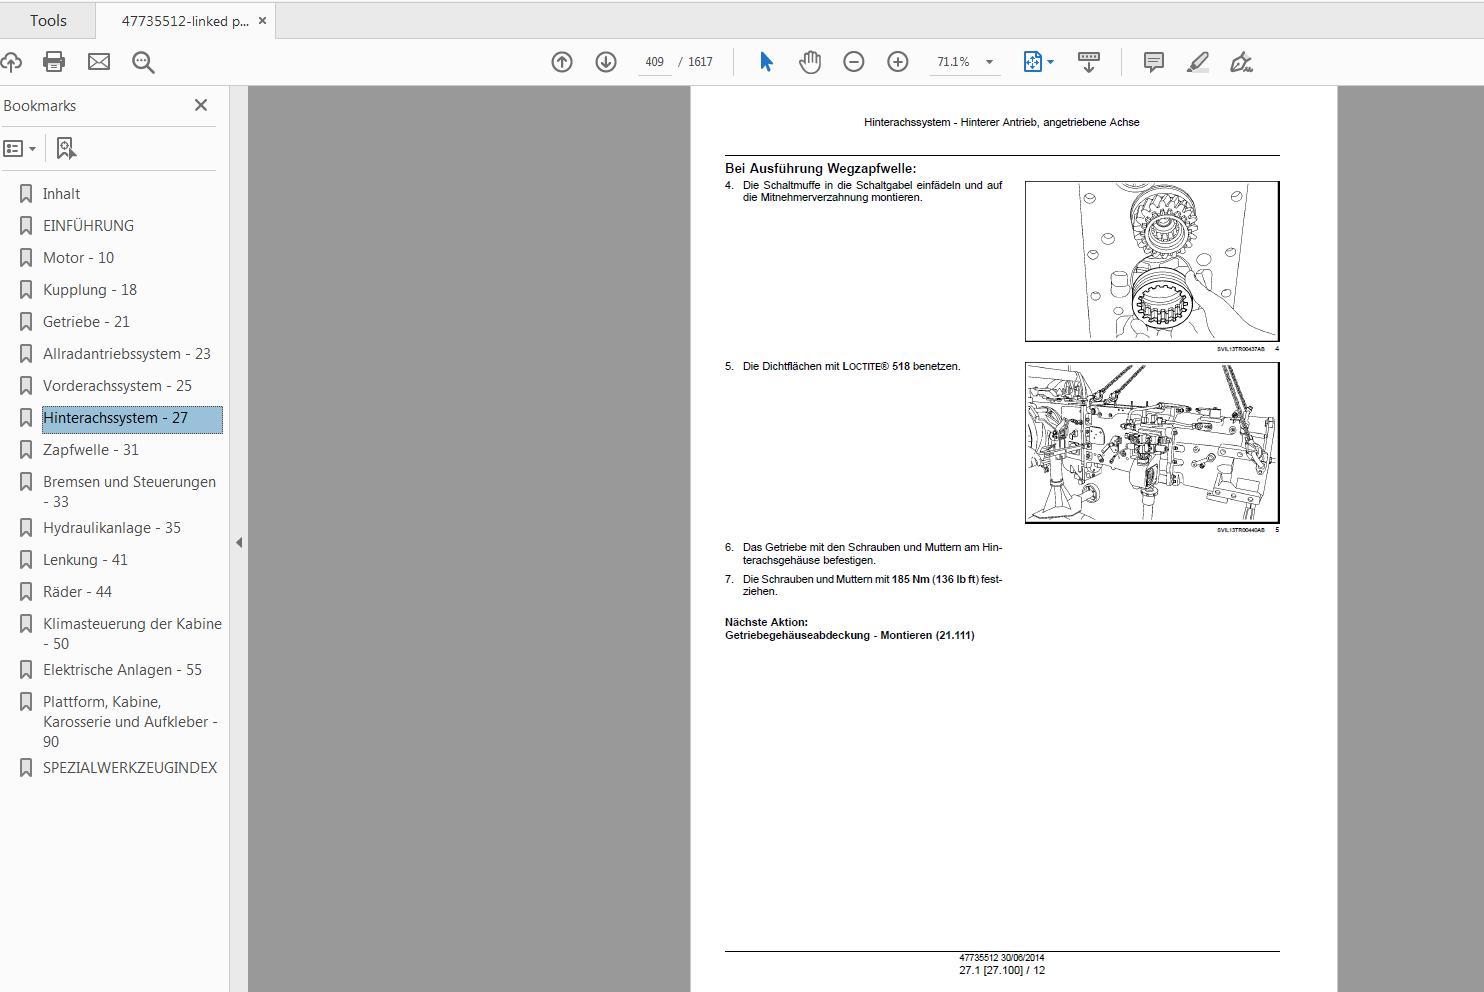Click the page header 'Hinterachssystem - Hinterer Antrieb'

pos(1001,122)
